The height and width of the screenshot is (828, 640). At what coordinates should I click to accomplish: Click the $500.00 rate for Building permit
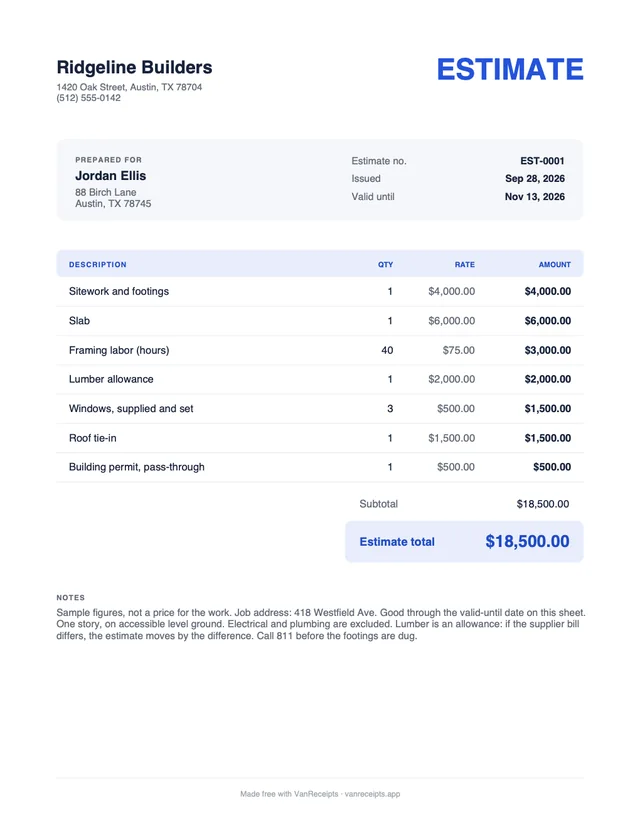(x=456, y=467)
